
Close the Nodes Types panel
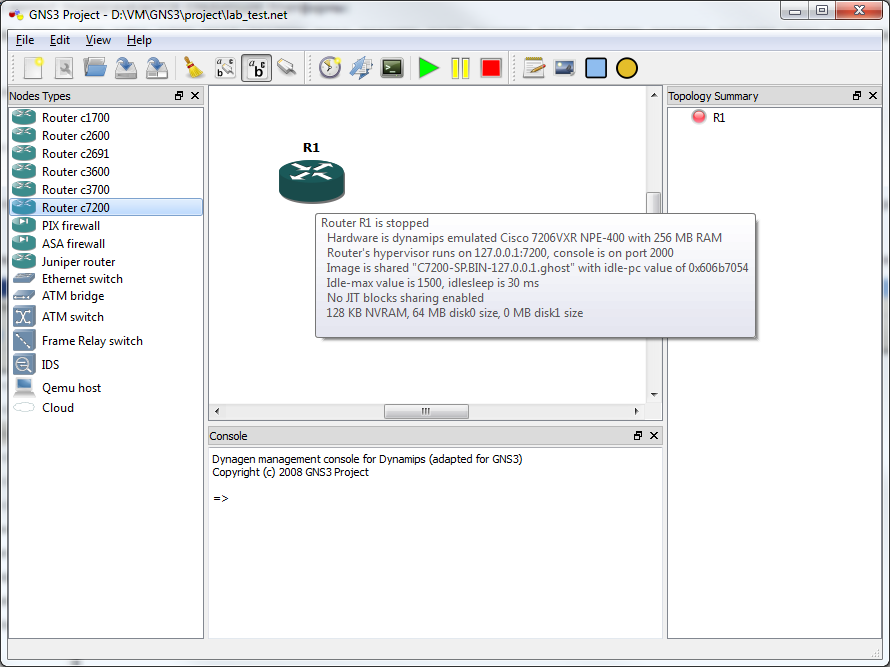click(x=195, y=95)
